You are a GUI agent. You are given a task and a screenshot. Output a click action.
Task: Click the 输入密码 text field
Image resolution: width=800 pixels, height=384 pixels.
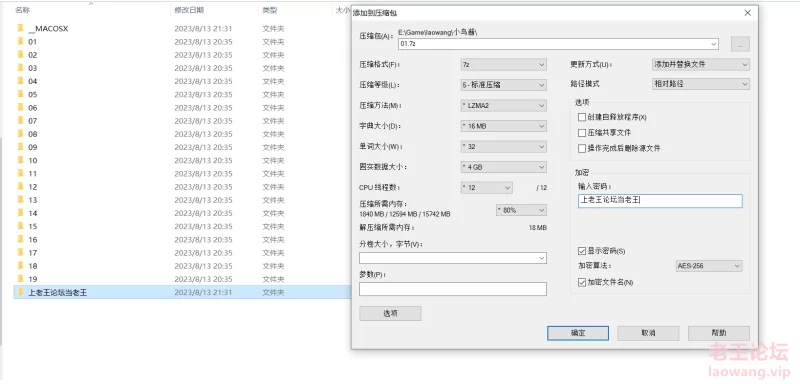click(x=660, y=201)
